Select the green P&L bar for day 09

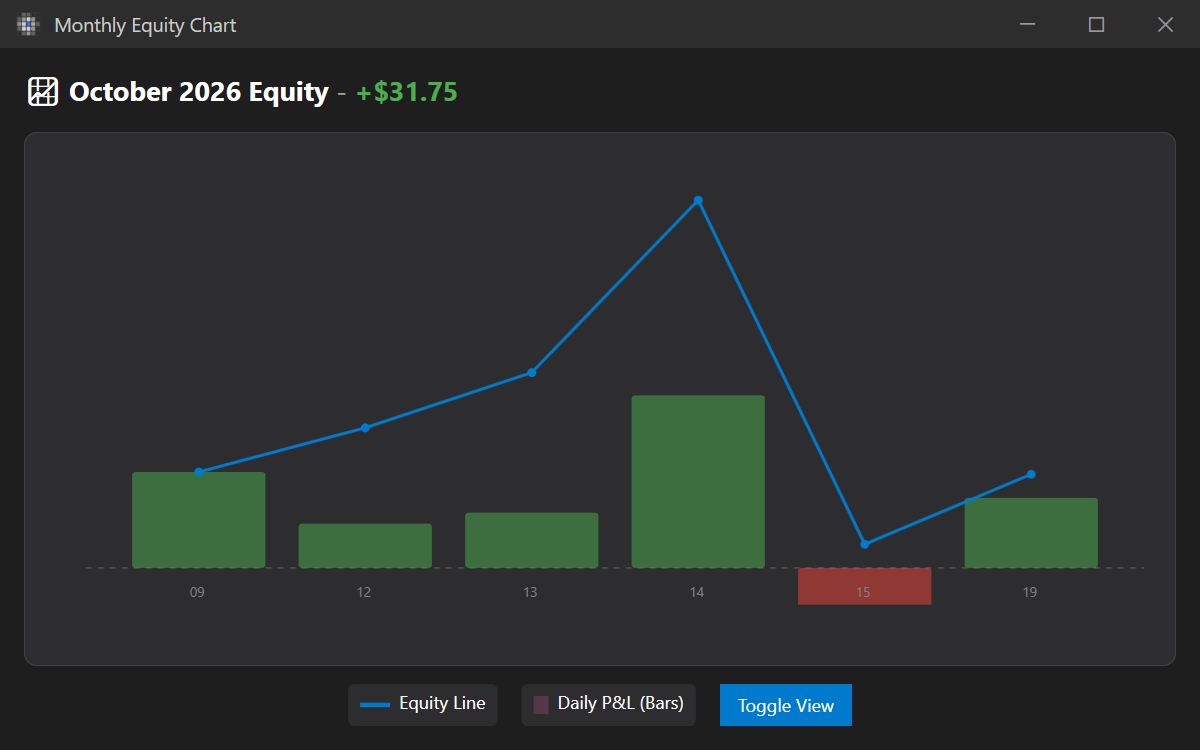pos(198,520)
